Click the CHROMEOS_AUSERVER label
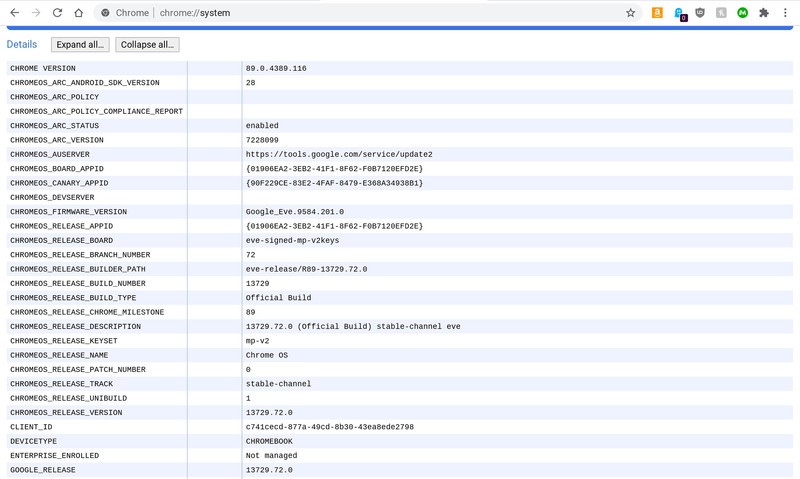The width and height of the screenshot is (800, 479). pos(50,154)
